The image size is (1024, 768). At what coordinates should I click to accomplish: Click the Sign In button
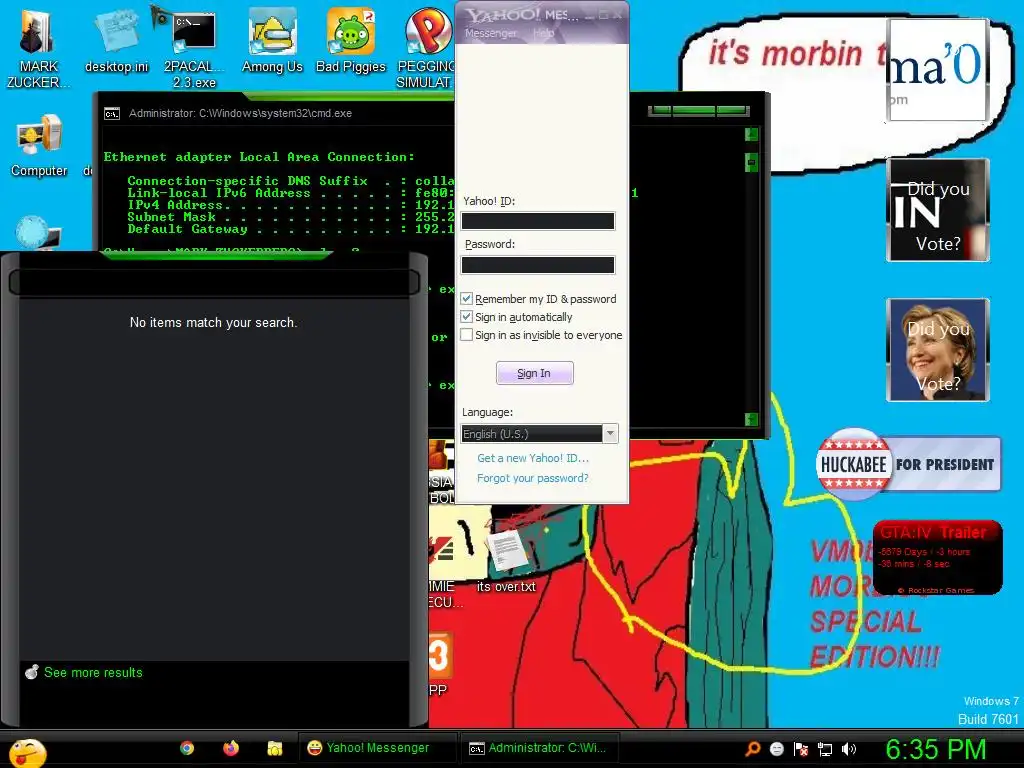pyautogui.click(x=534, y=373)
